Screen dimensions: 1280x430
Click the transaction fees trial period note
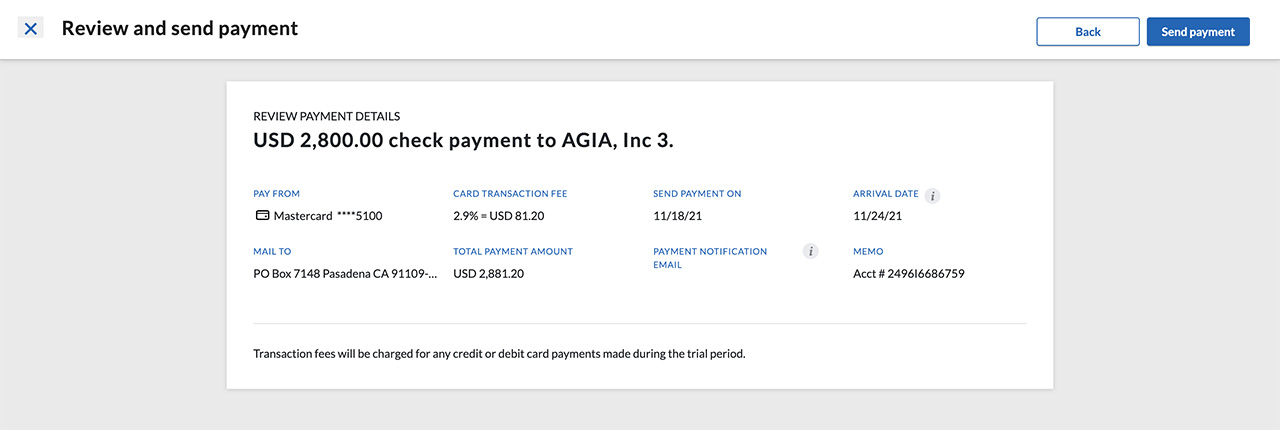[499, 354]
